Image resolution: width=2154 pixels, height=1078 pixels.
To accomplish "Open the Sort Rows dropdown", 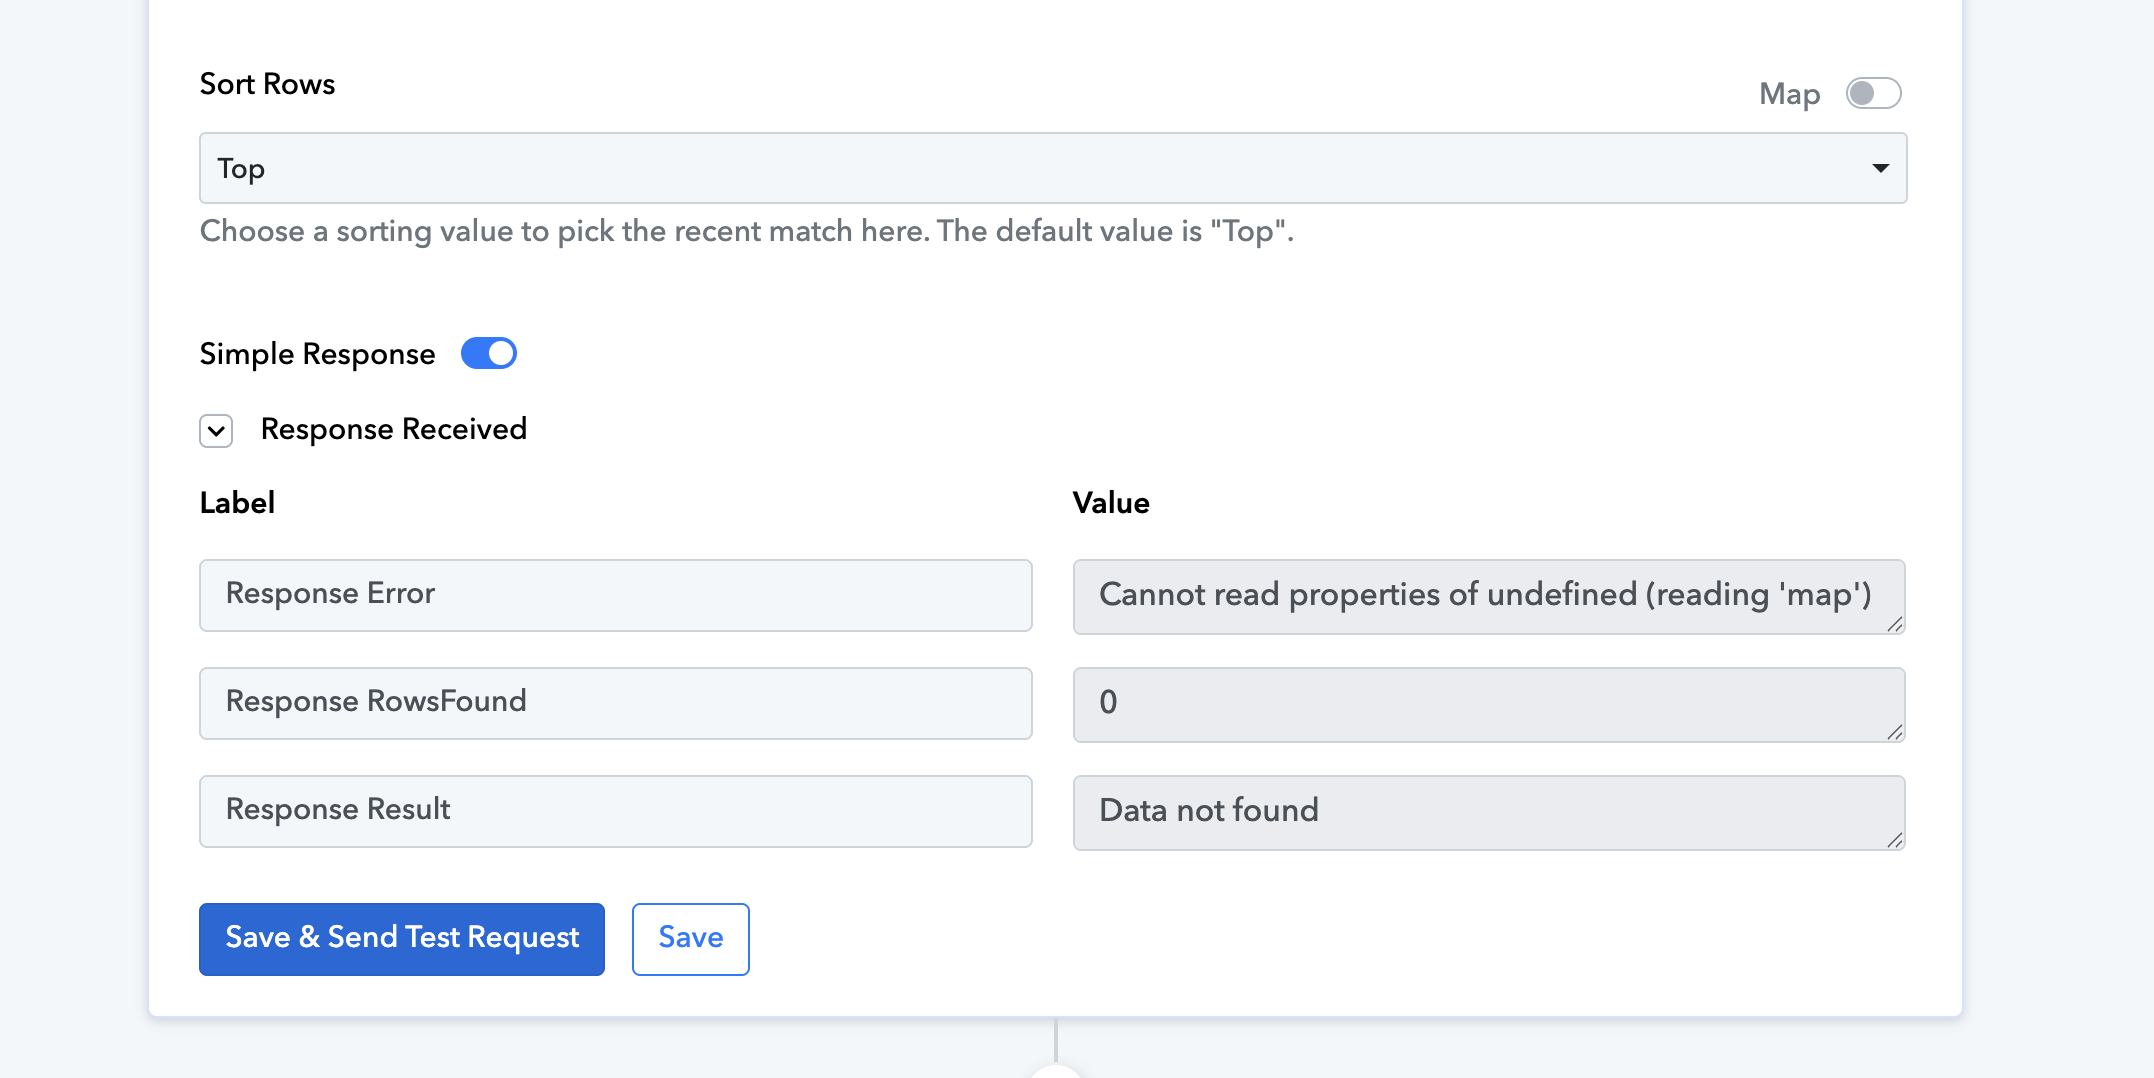I will tap(1053, 168).
